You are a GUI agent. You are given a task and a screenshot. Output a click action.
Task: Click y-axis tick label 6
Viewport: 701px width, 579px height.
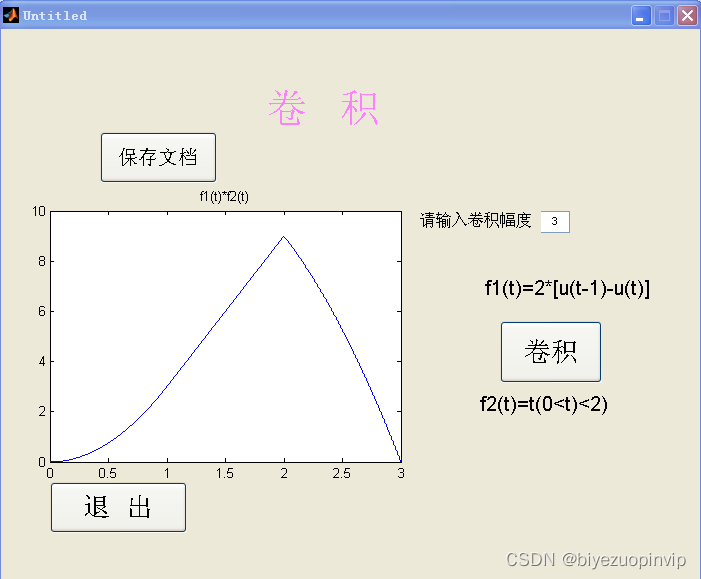coord(42,311)
